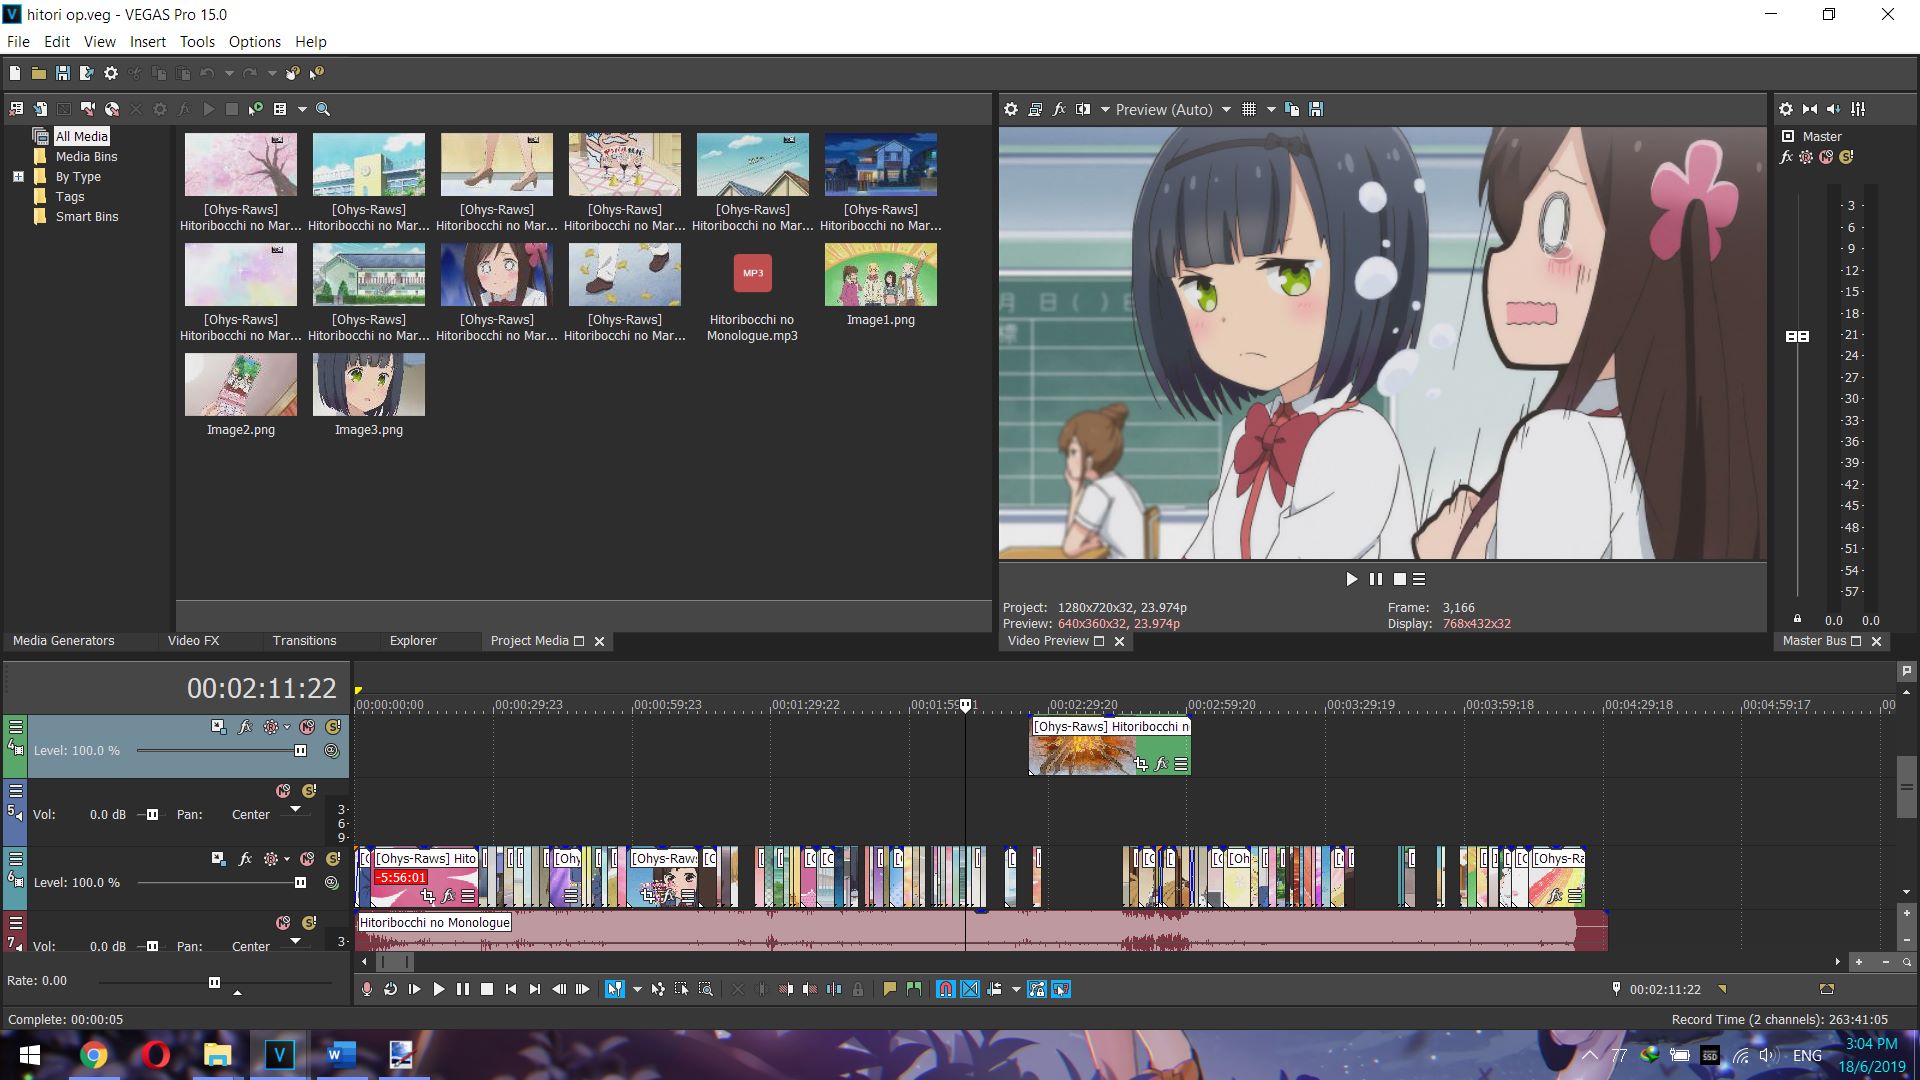
Task: Open the Master Bus audio properties gear
Action: [1786, 109]
